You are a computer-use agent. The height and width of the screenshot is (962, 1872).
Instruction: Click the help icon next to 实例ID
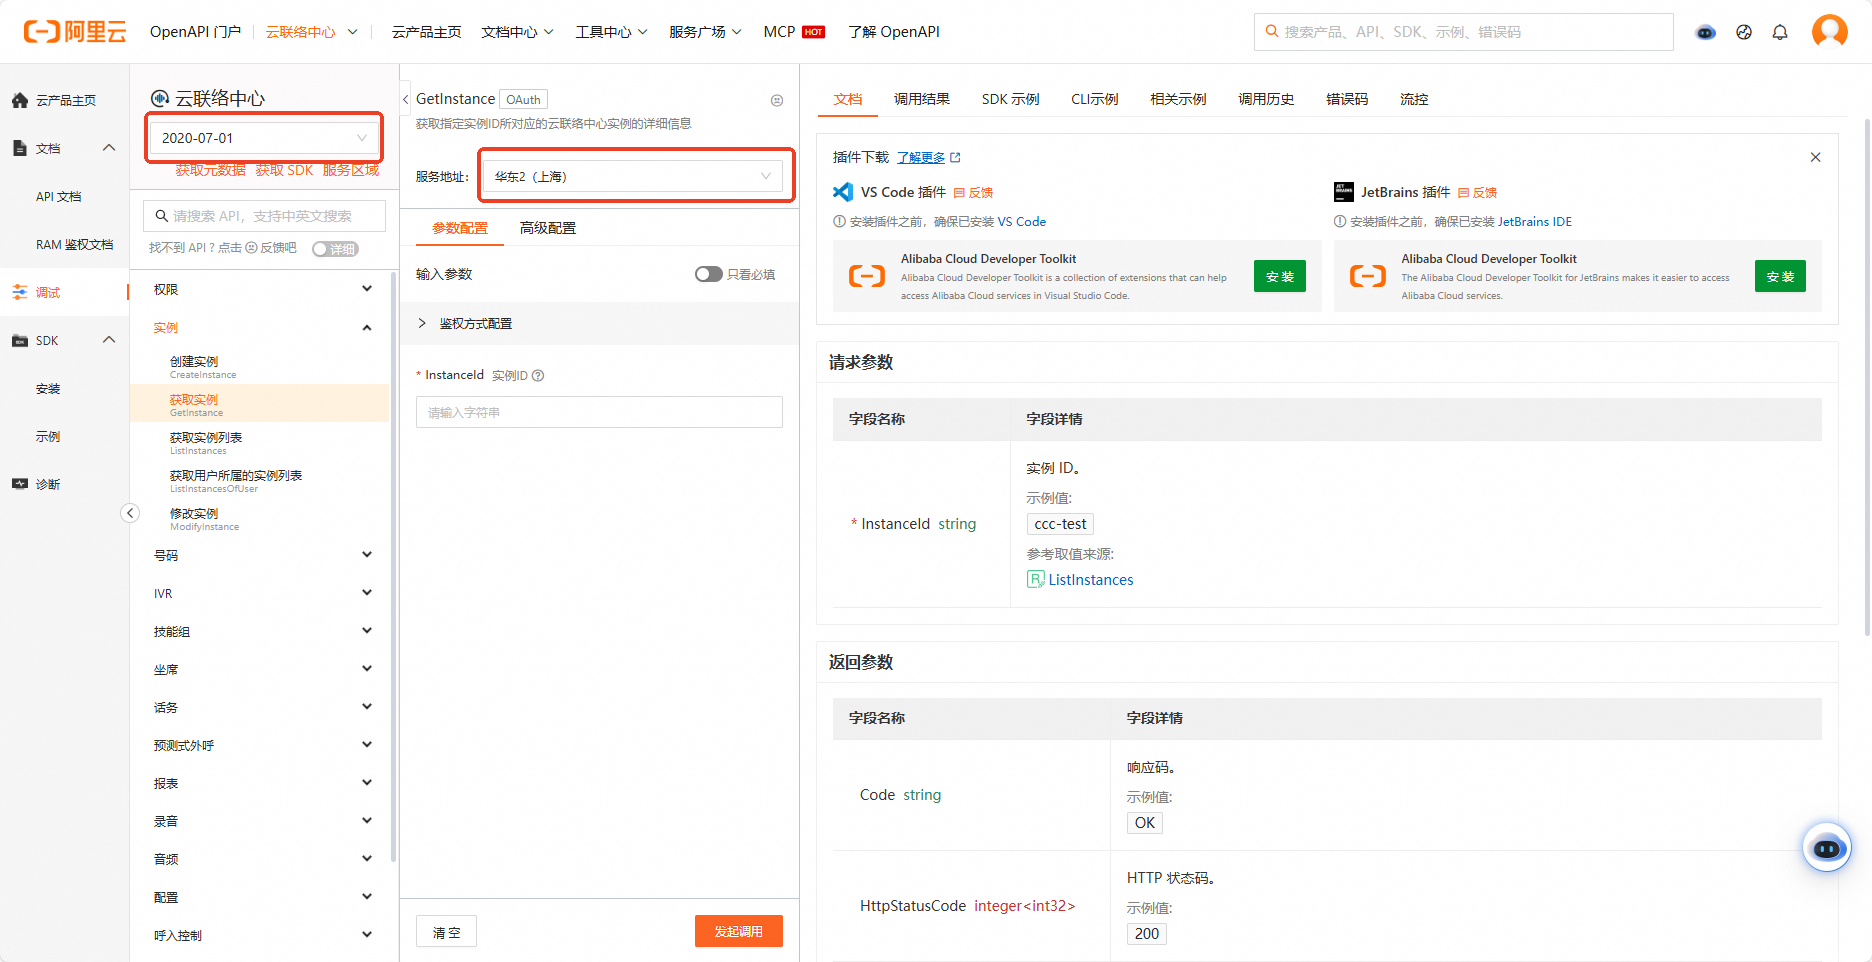pyautogui.click(x=538, y=376)
